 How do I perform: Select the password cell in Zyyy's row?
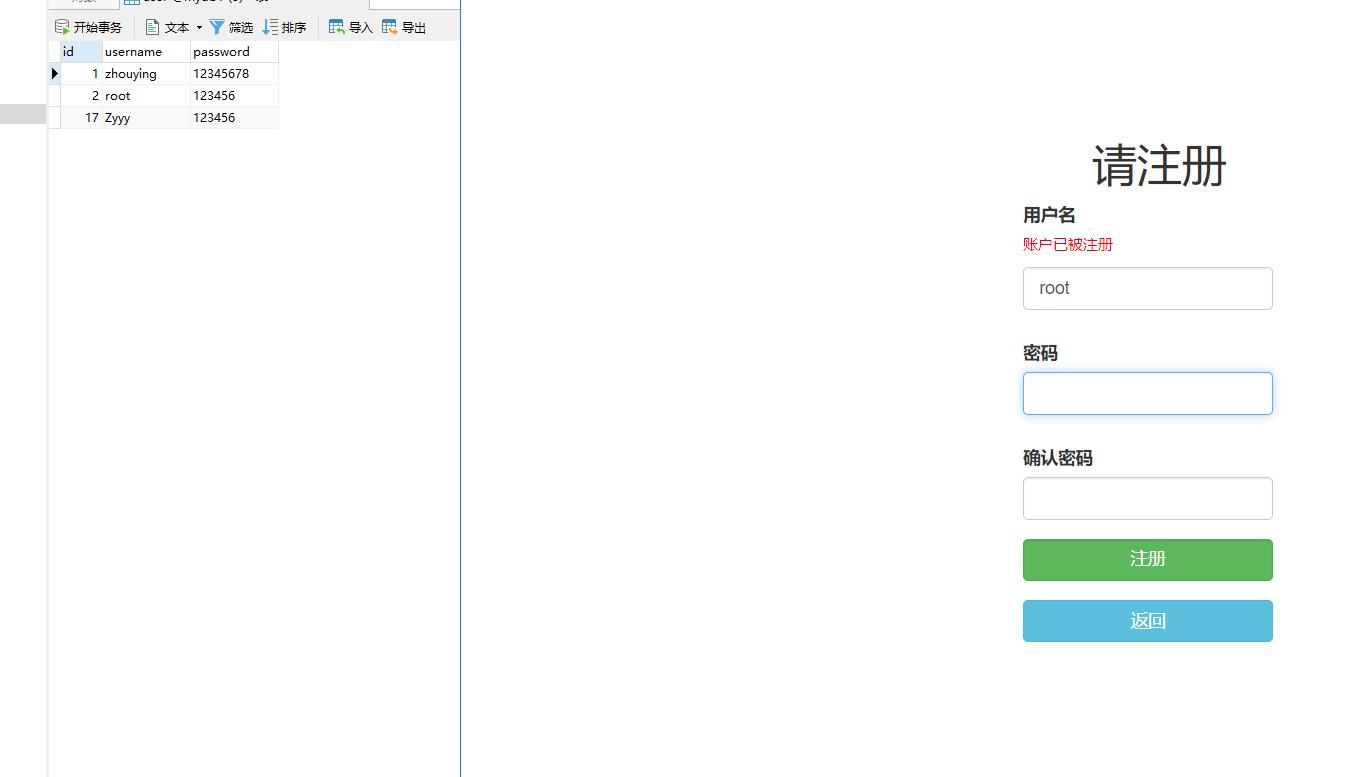[x=234, y=118]
